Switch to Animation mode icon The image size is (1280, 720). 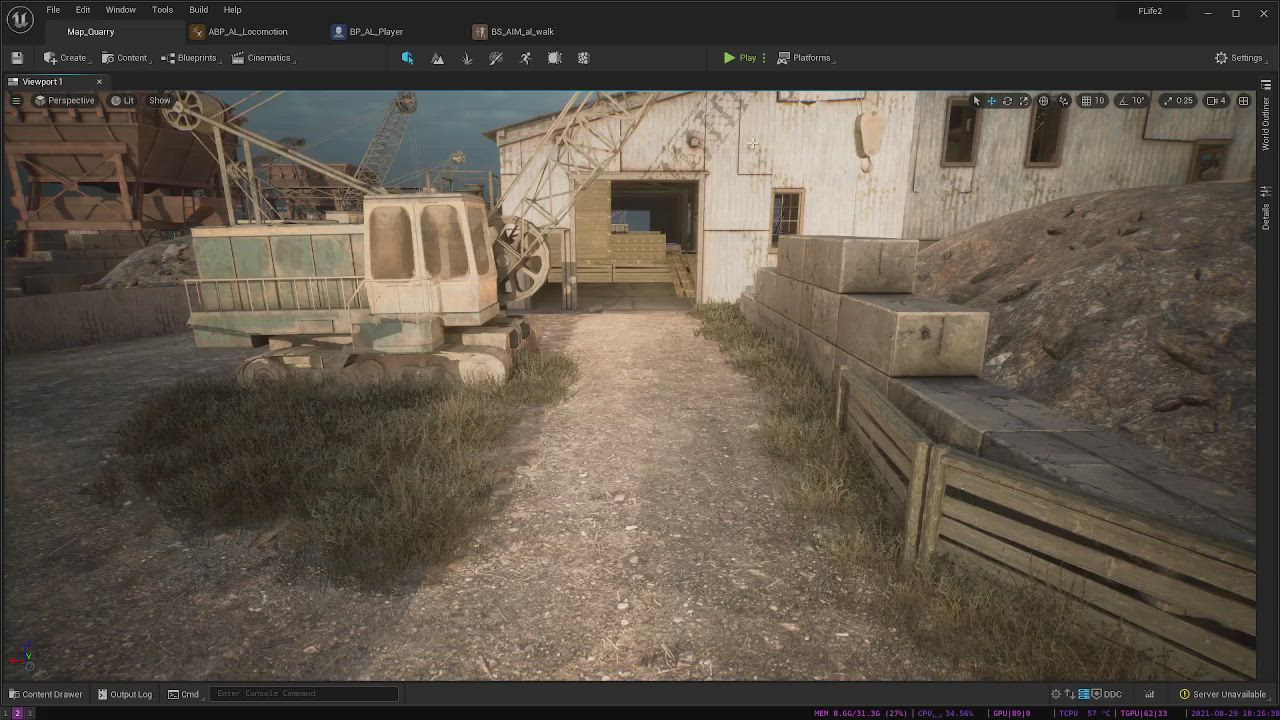click(525, 58)
